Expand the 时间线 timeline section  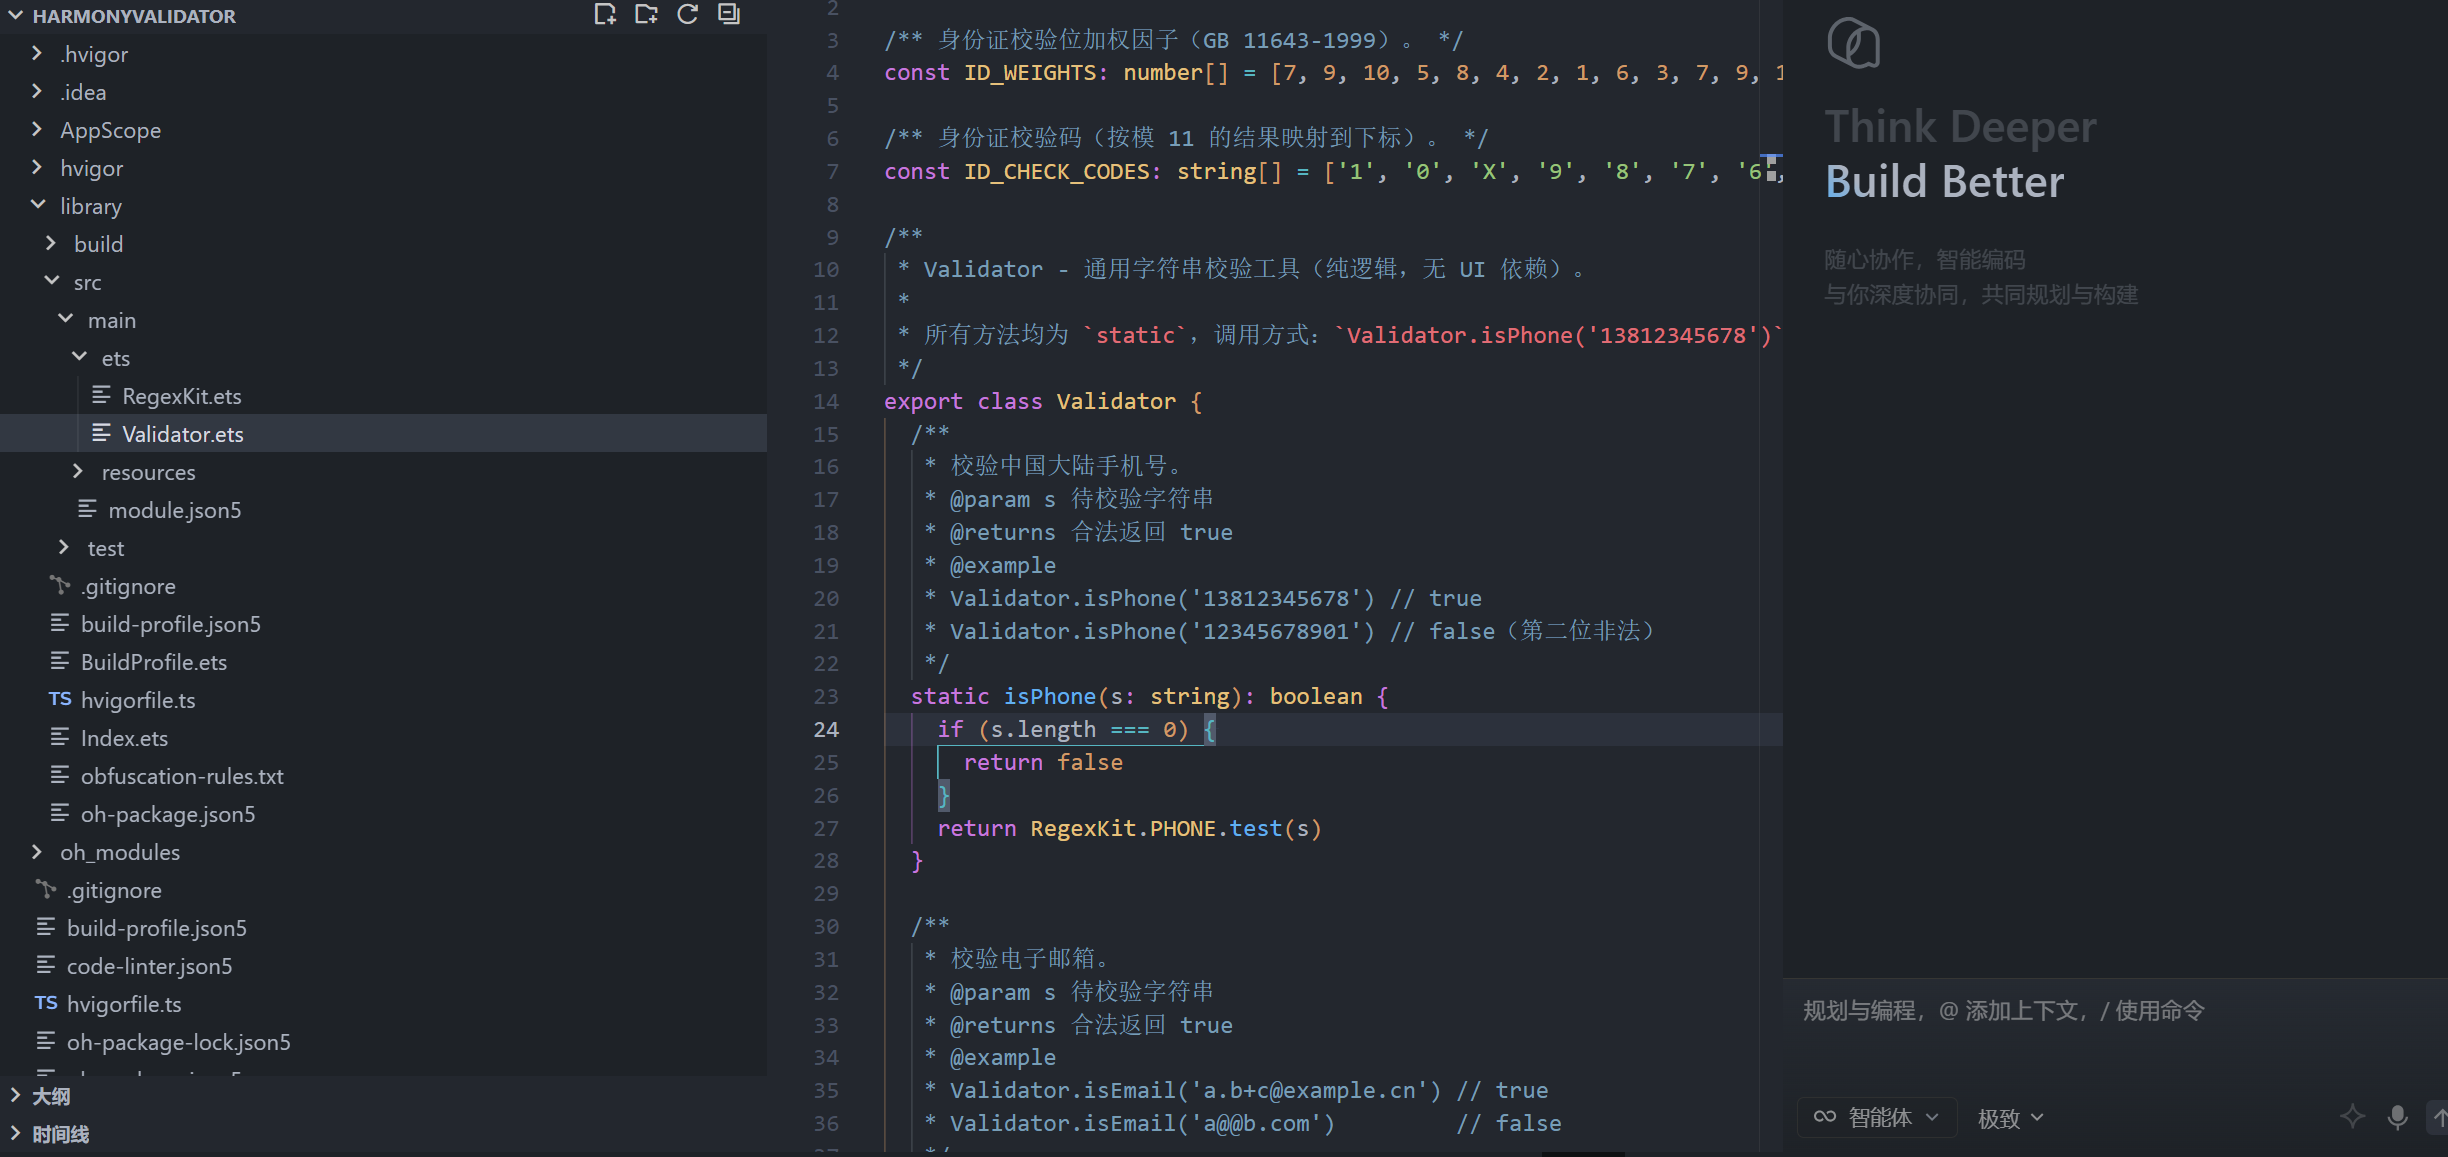(60, 1134)
